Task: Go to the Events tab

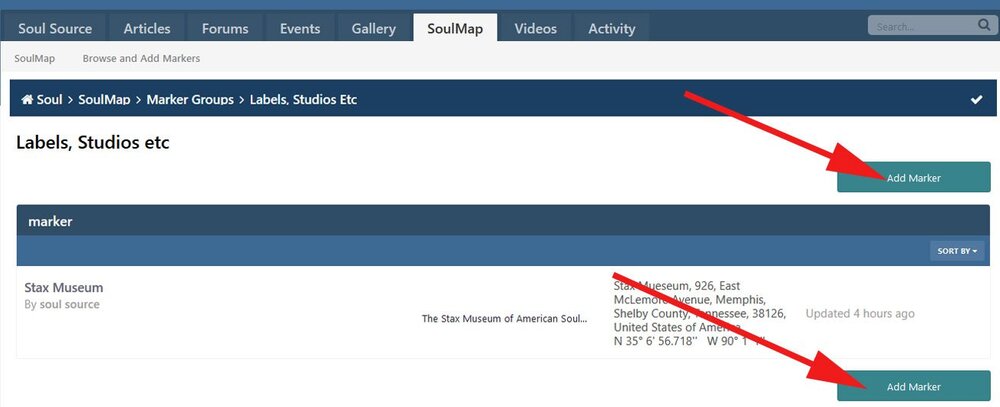Action: tap(300, 29)
